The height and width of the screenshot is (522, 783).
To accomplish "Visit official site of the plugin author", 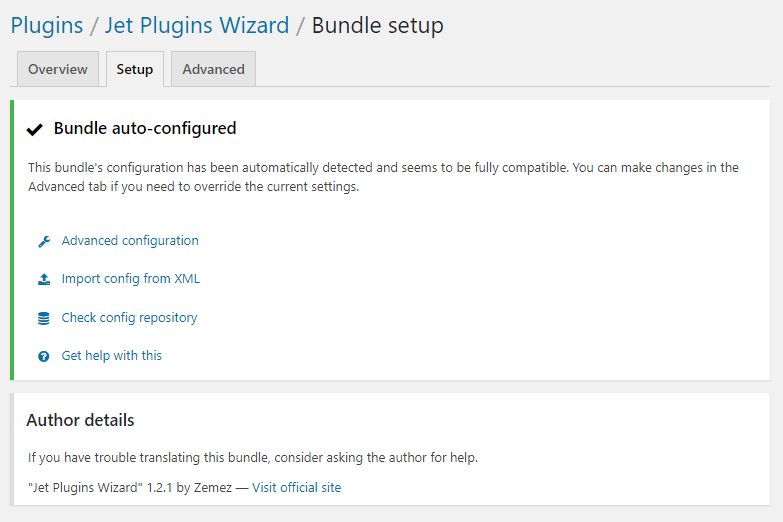I will tap(297, 488).
